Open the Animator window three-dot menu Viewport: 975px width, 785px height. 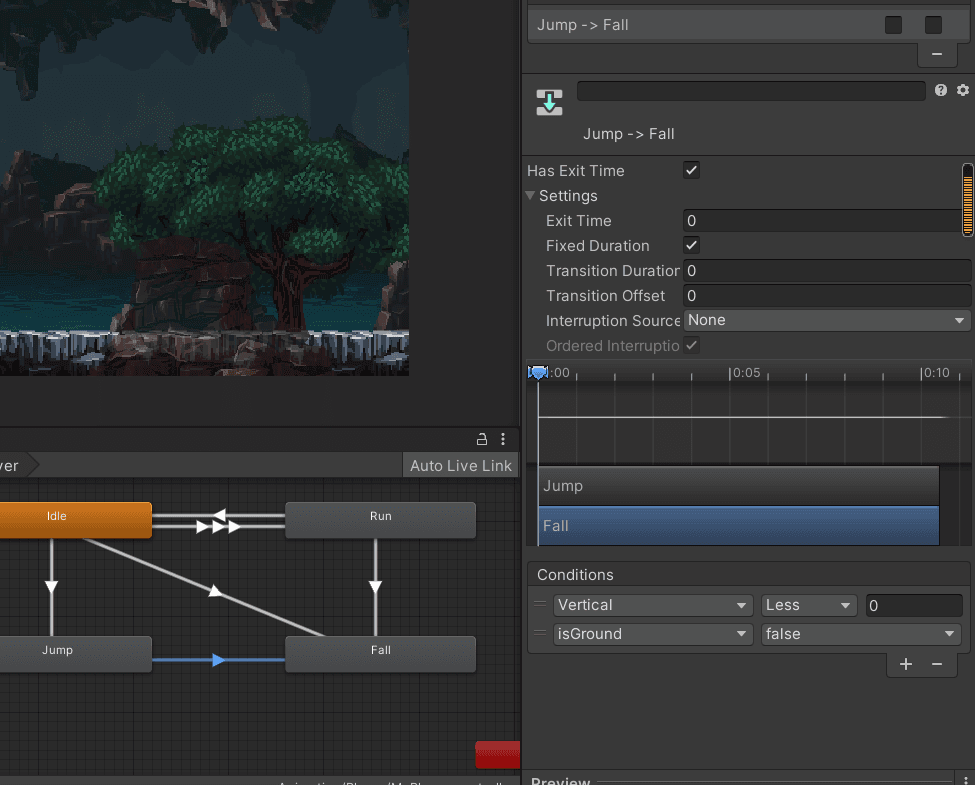(503, 439)
